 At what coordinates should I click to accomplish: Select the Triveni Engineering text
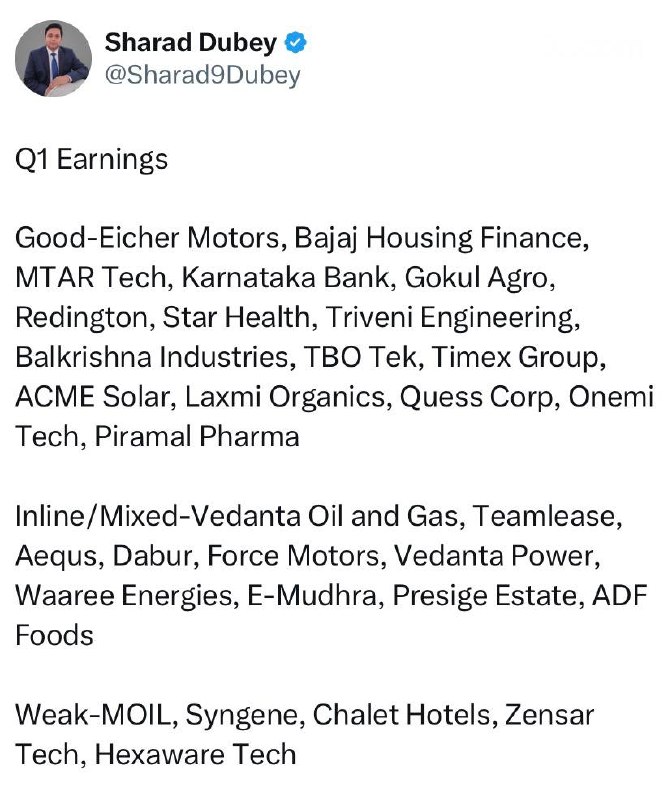point(450,317)
